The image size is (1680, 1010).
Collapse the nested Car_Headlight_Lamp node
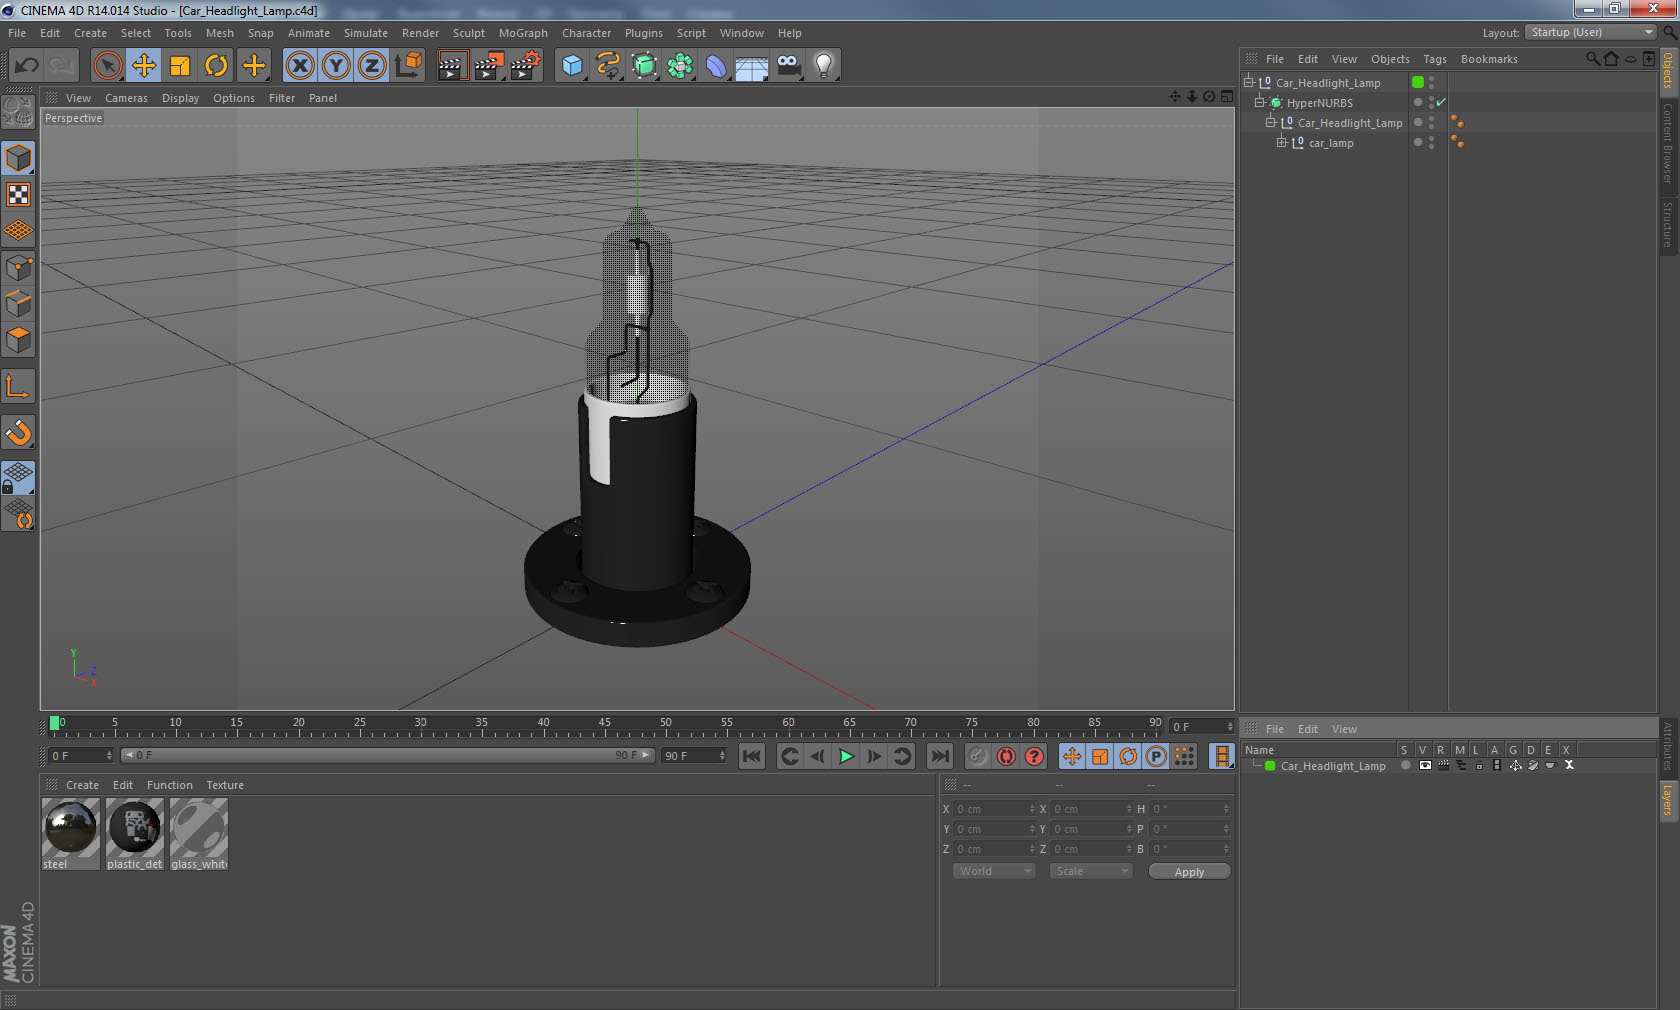1271,122
